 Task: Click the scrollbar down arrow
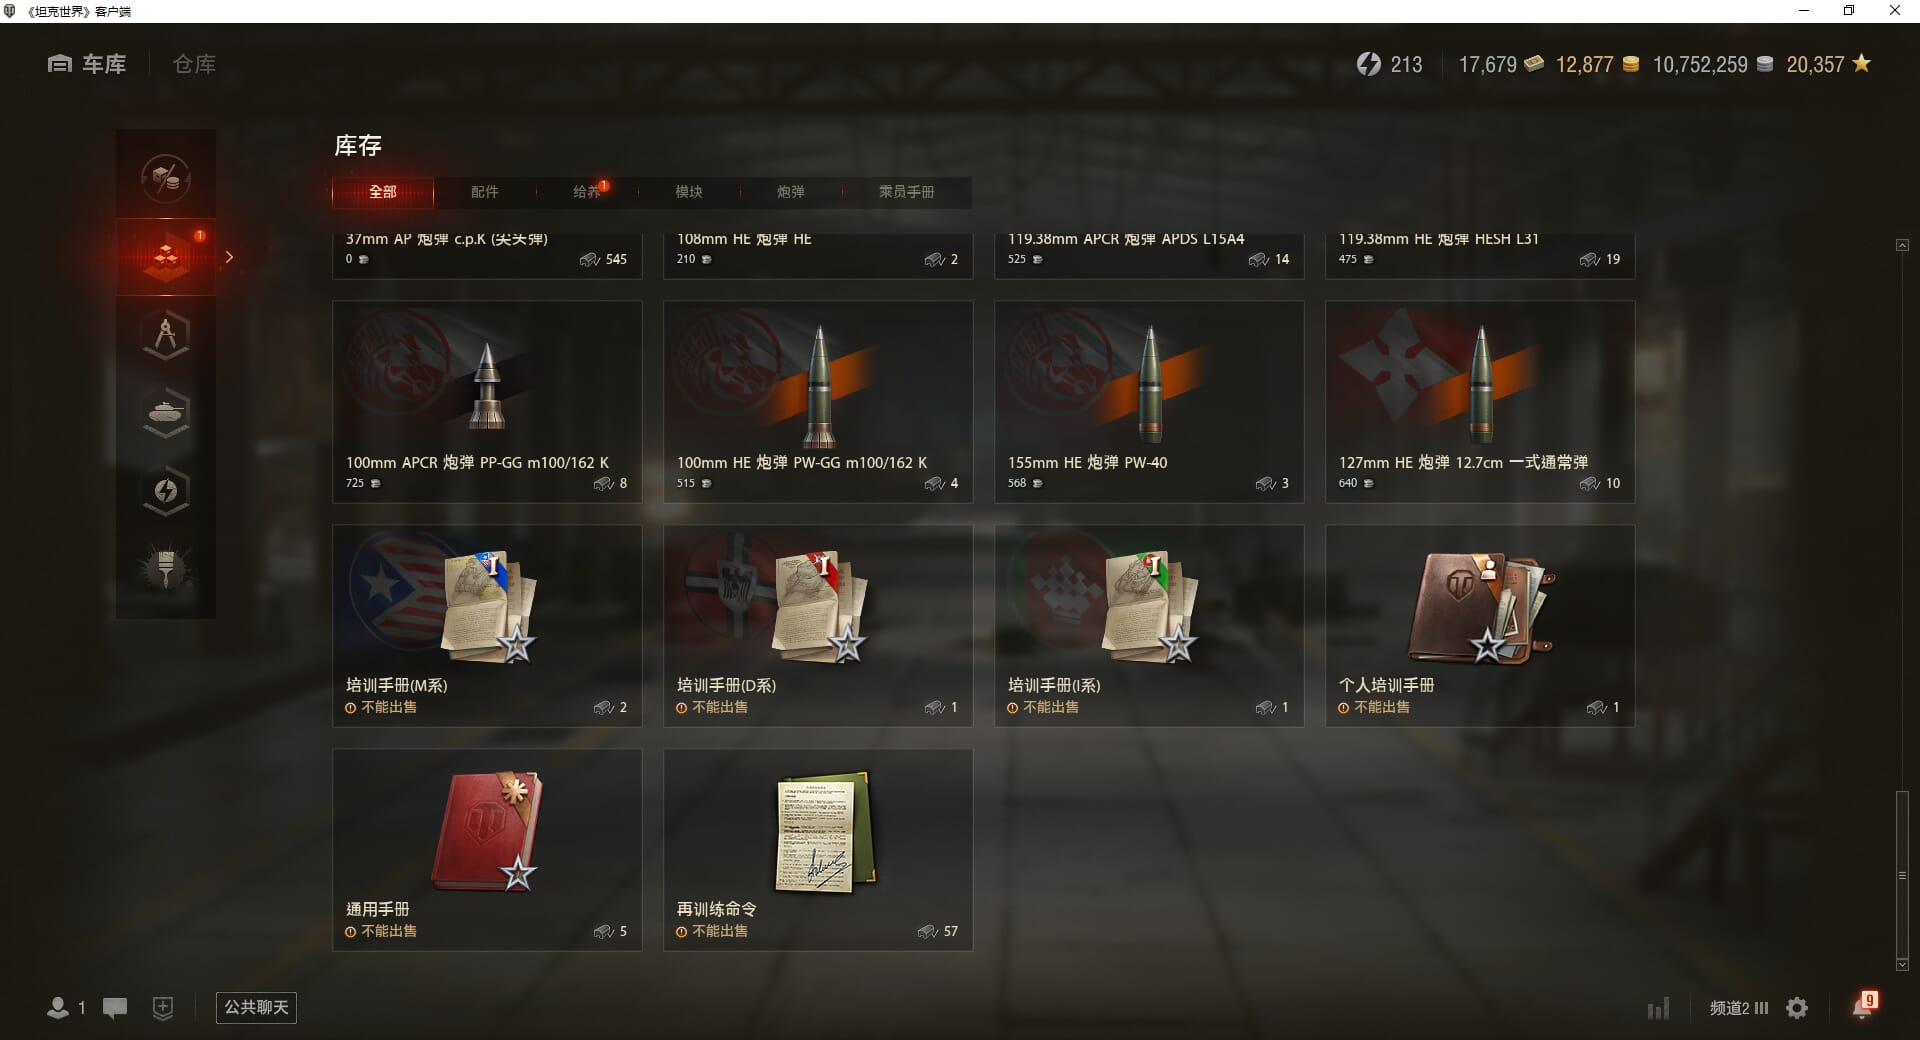point(1902,964)
